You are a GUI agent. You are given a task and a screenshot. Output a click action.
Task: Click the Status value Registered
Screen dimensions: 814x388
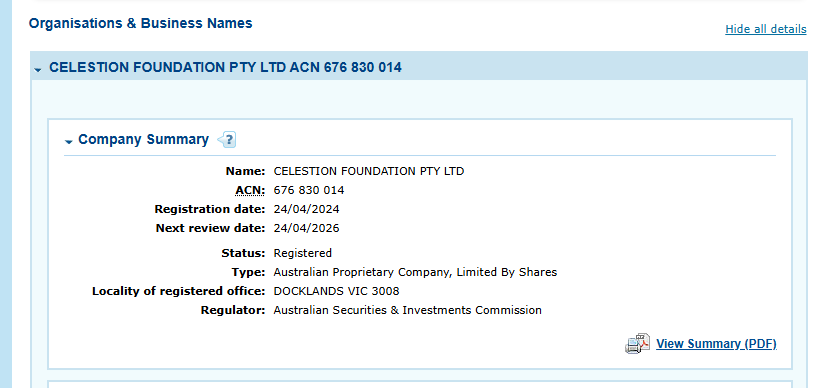(x=303, y=253)
